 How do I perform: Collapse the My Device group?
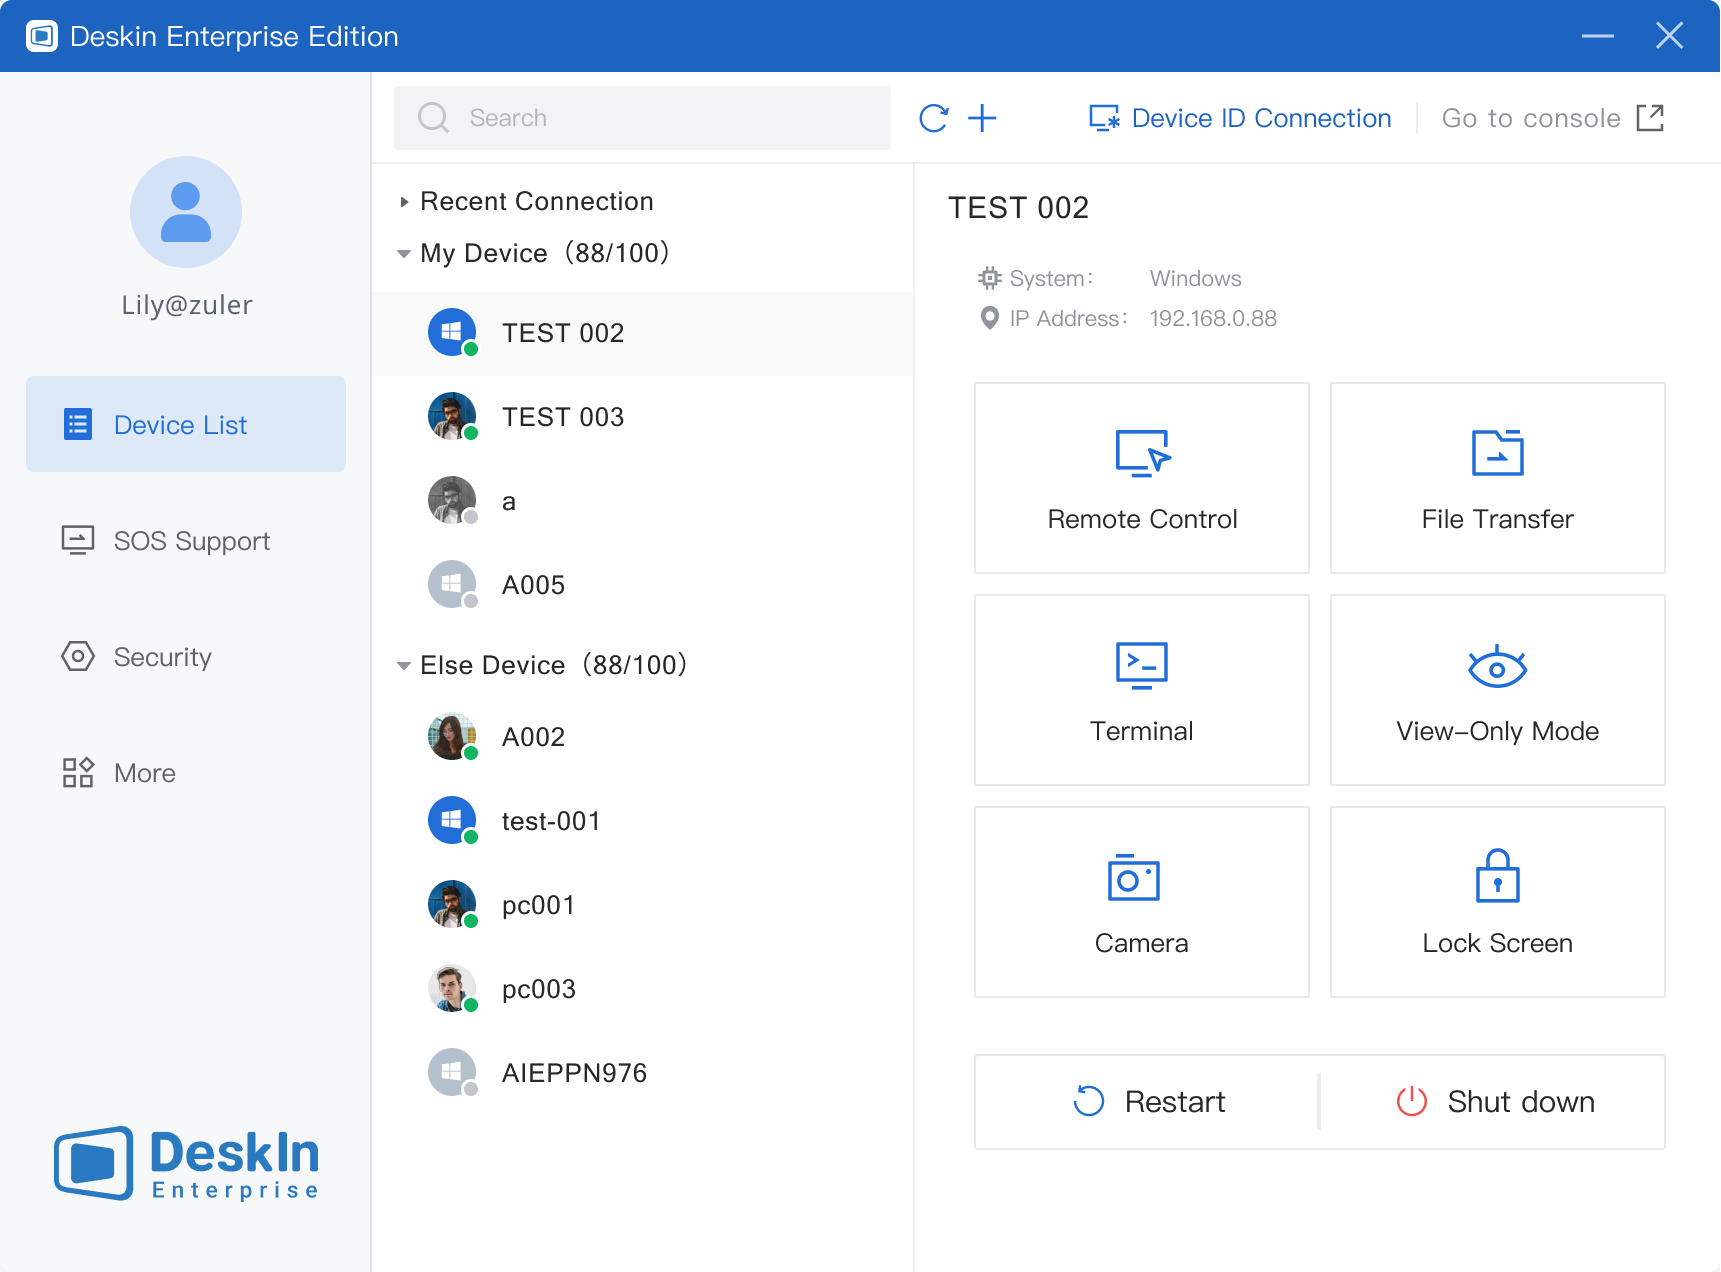[x=404, y=254]
